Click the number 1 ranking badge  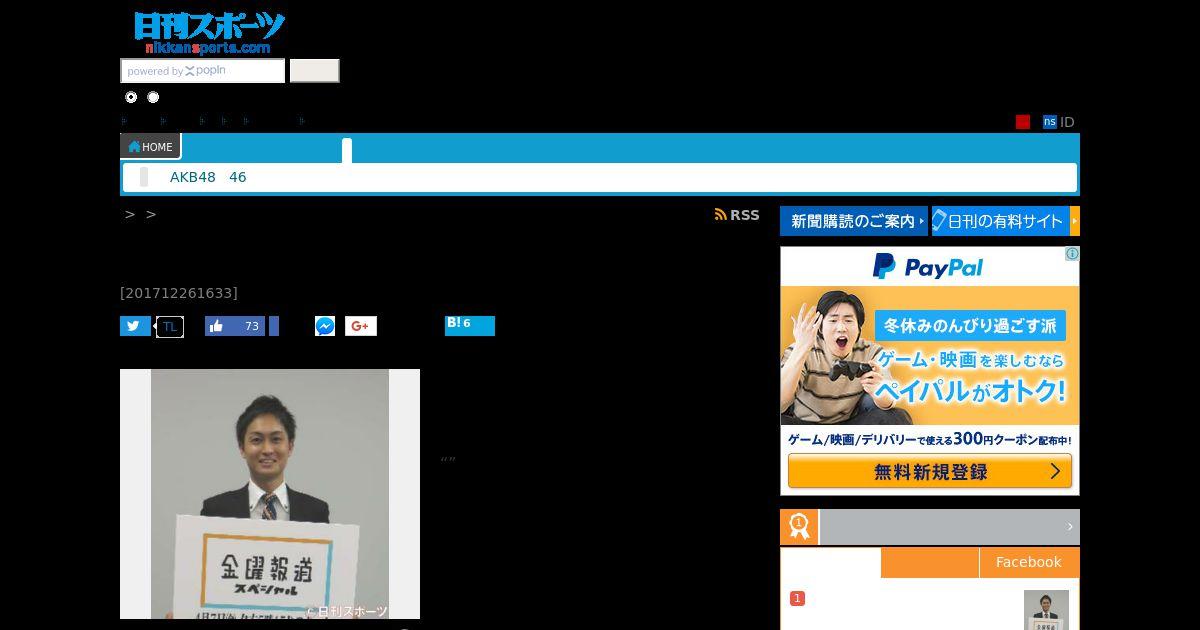(797, 598)
